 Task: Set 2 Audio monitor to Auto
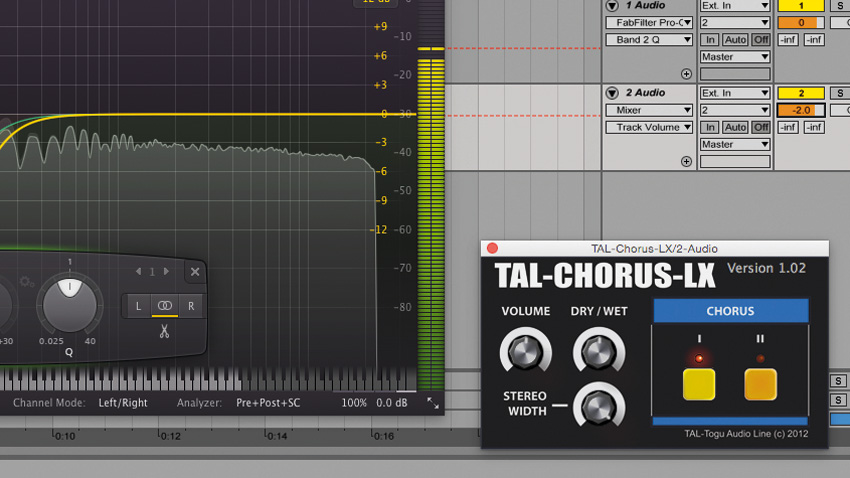(x=735, y=127)
